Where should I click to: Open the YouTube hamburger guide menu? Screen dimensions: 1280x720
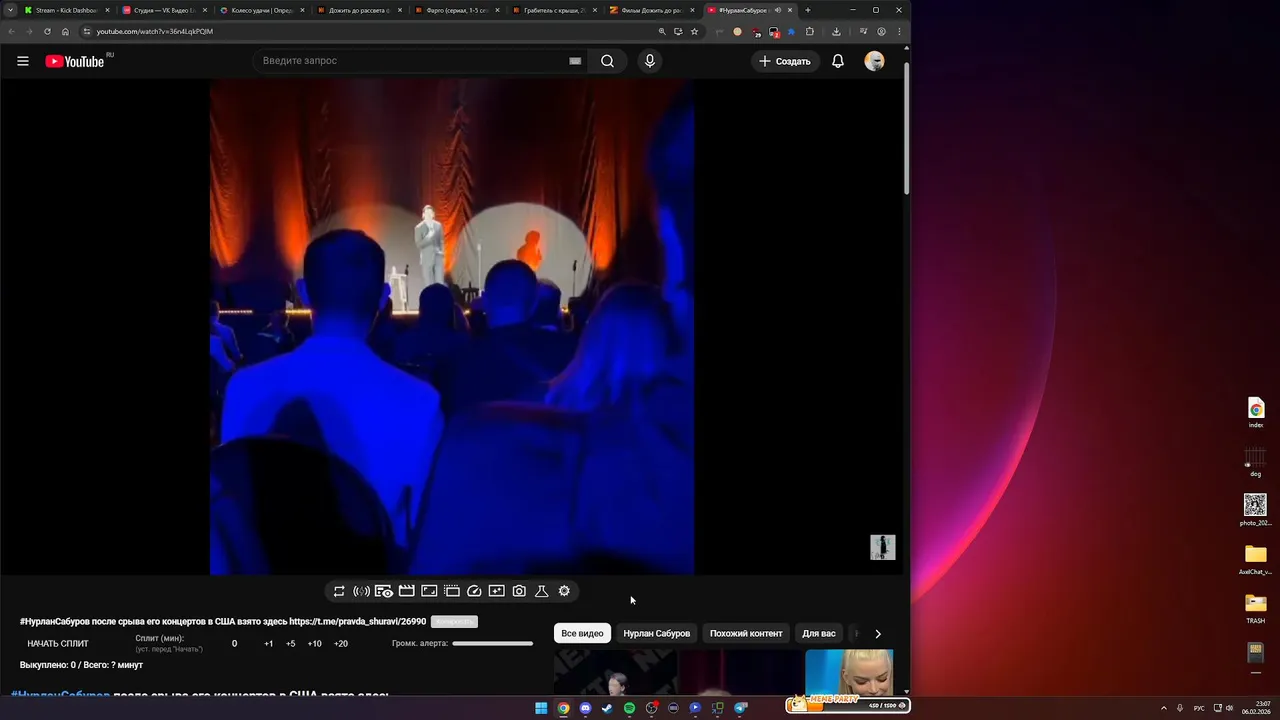tap(22, 61)
